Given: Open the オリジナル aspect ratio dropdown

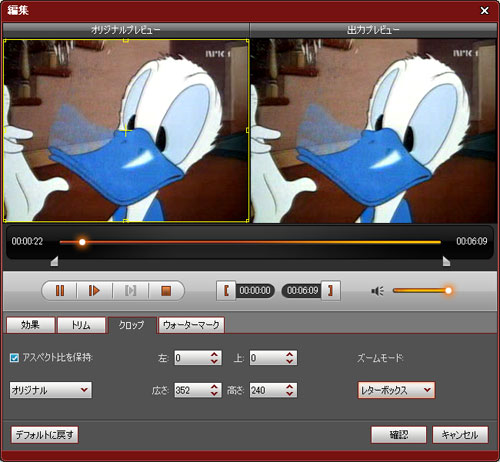Looking at the screenshot, I should click(51, 390).
